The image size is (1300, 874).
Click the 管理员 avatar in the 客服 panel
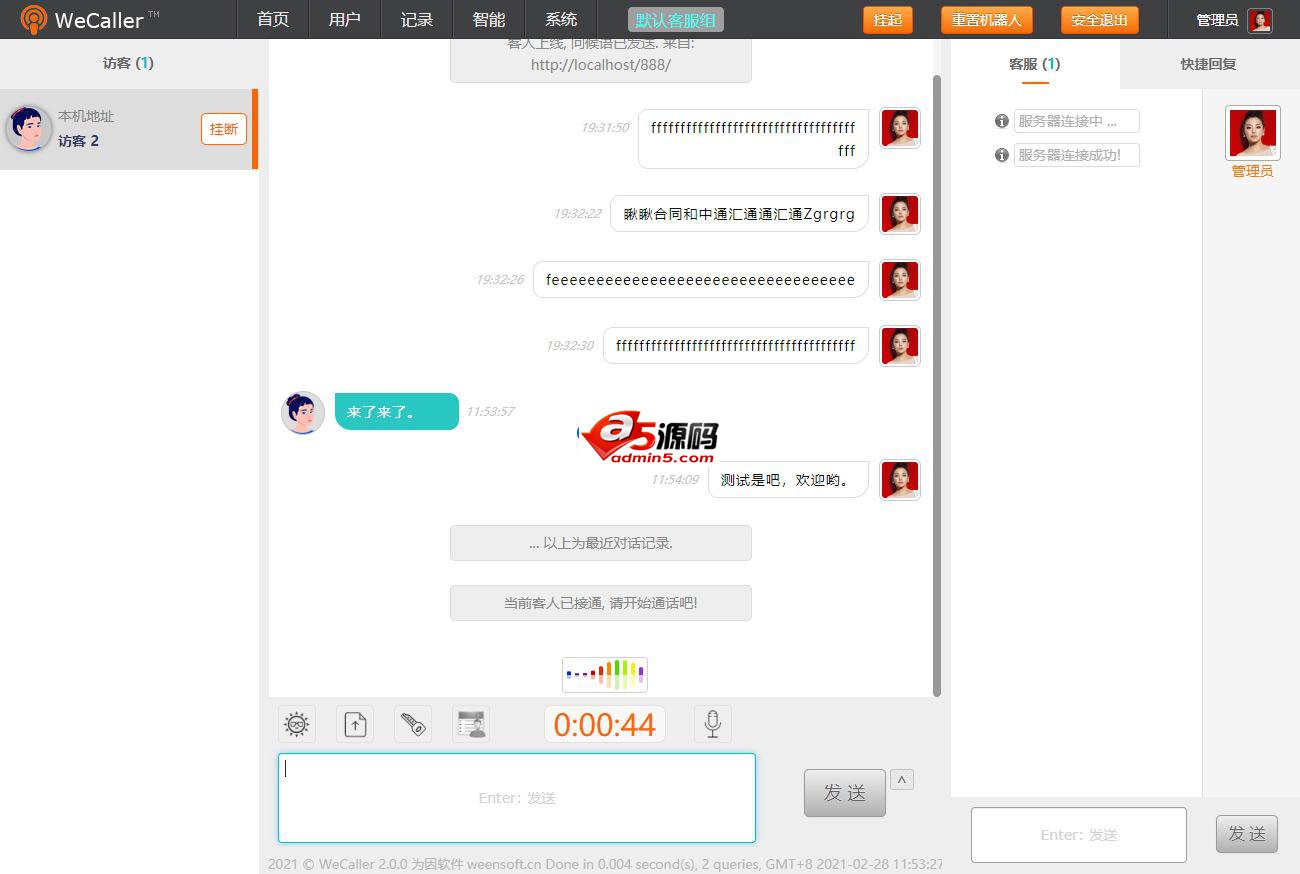click(x=1252, y=132)
